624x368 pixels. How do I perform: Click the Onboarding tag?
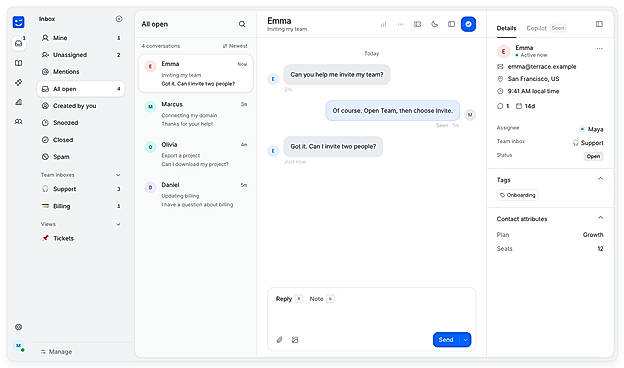coord(517,195)
